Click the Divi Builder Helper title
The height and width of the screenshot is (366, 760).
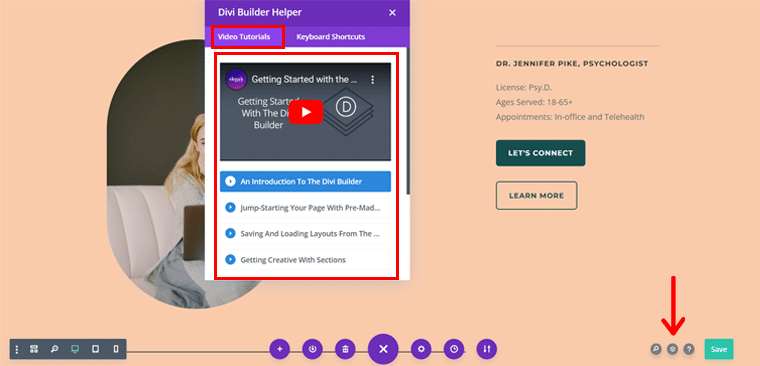pyautogui.click(x=260, y=13)
